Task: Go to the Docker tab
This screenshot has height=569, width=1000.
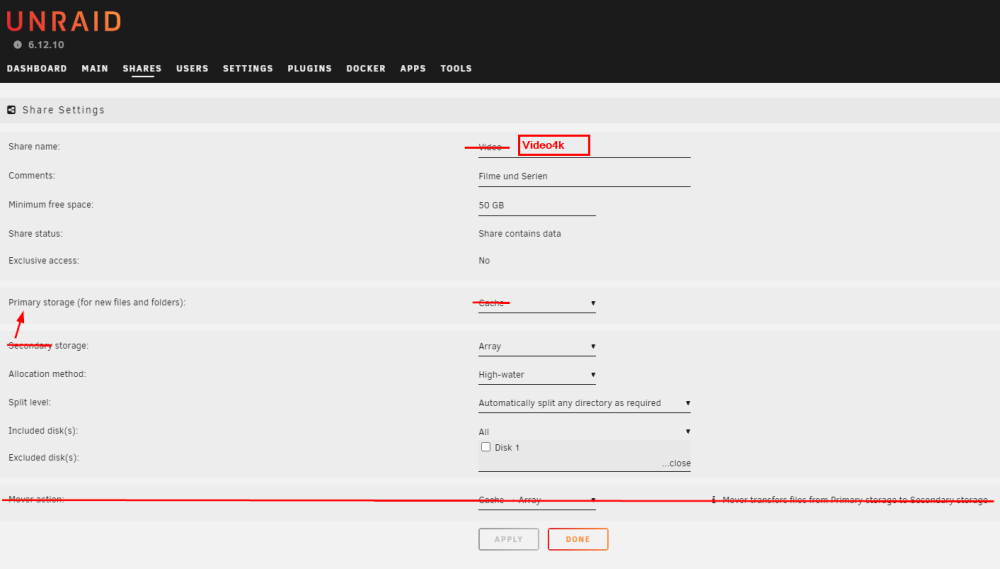Action: [366, 68]
